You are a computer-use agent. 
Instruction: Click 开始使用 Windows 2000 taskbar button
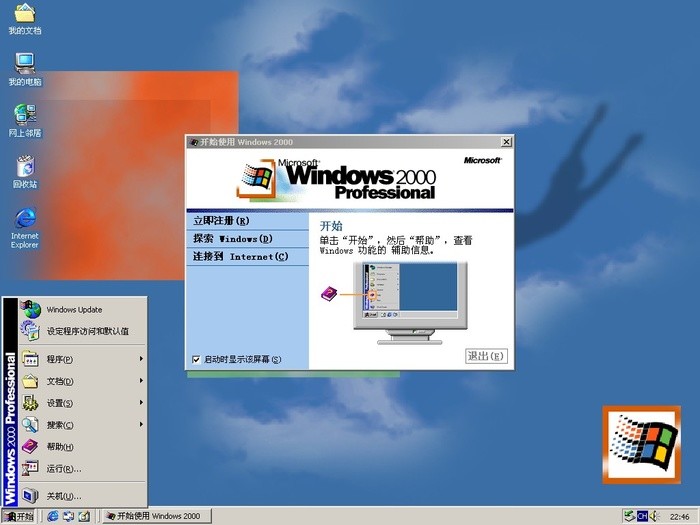pos(157,516)
